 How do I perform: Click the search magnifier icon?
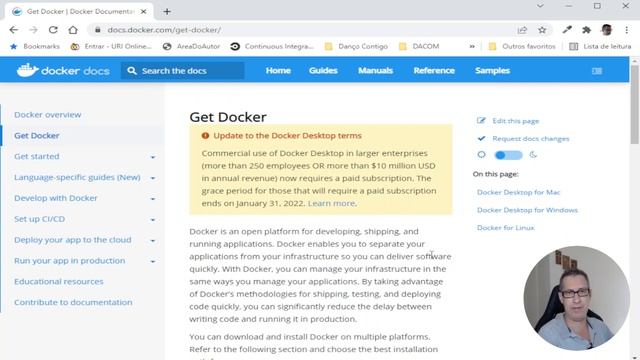point(131,71)
